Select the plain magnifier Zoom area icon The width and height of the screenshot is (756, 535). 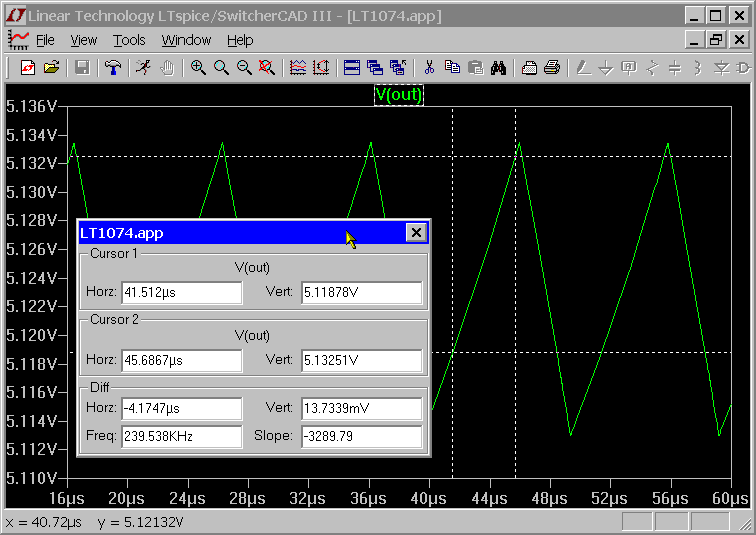(221, 67)
